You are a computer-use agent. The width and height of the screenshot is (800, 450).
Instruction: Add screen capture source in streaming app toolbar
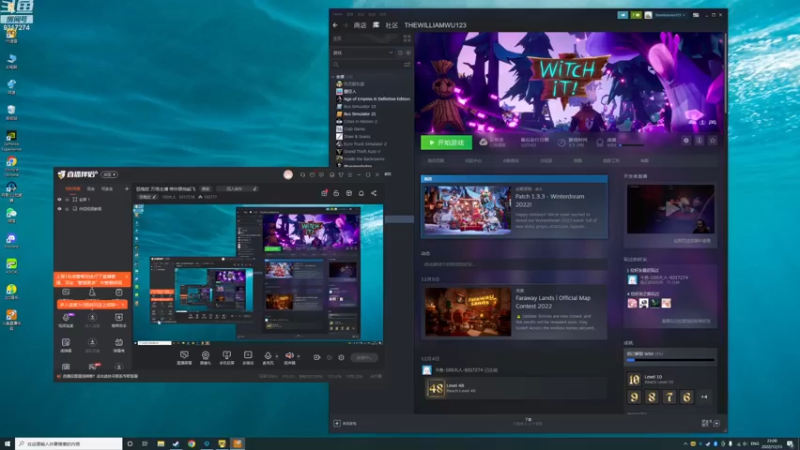[184, 357]
